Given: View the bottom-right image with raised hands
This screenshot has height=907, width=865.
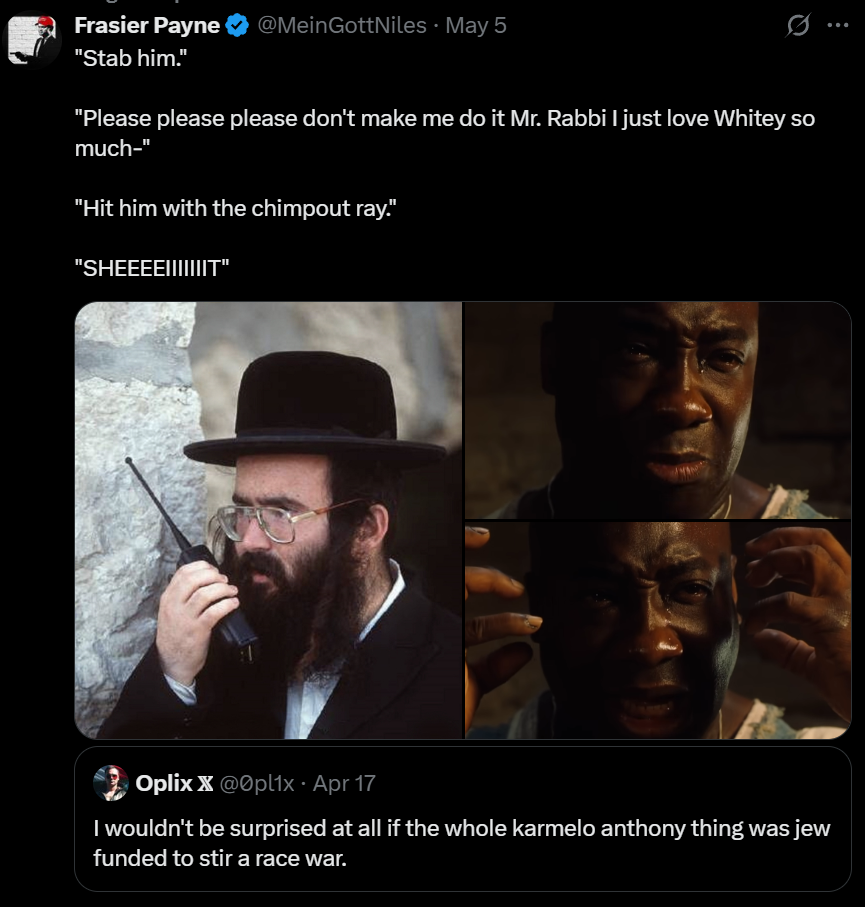Looking at the screenshot, I should pos(657,630).
